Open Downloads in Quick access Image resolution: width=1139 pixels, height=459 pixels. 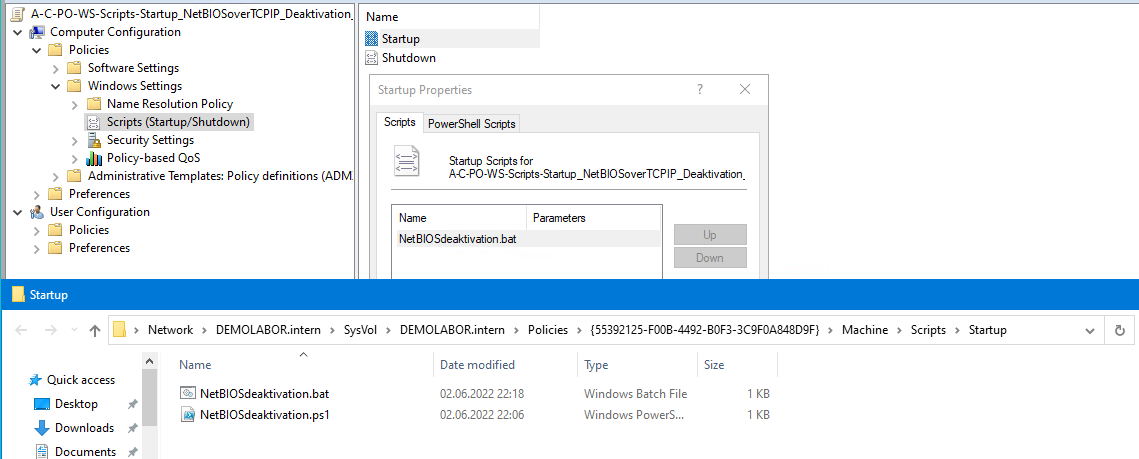[x=84, y=428]
